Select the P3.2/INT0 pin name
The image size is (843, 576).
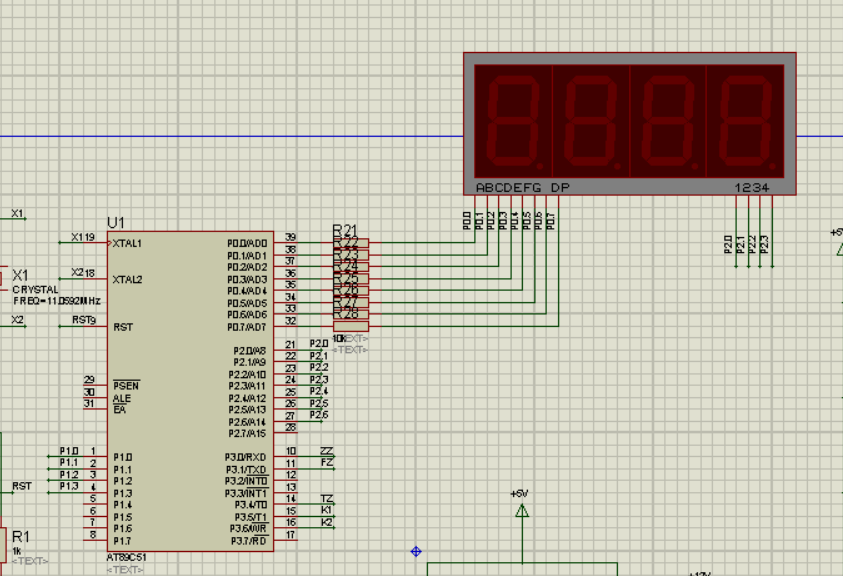246,481
